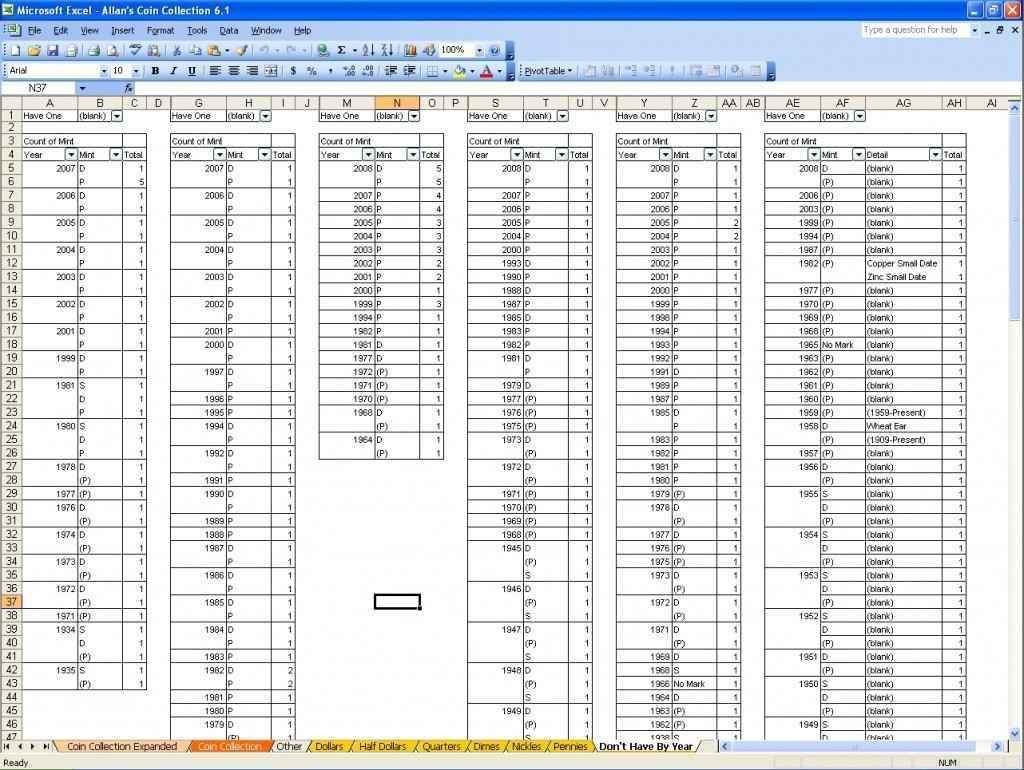Open the File menu
The height and width of the screenshot is (770, 1024).
point(34,30)
